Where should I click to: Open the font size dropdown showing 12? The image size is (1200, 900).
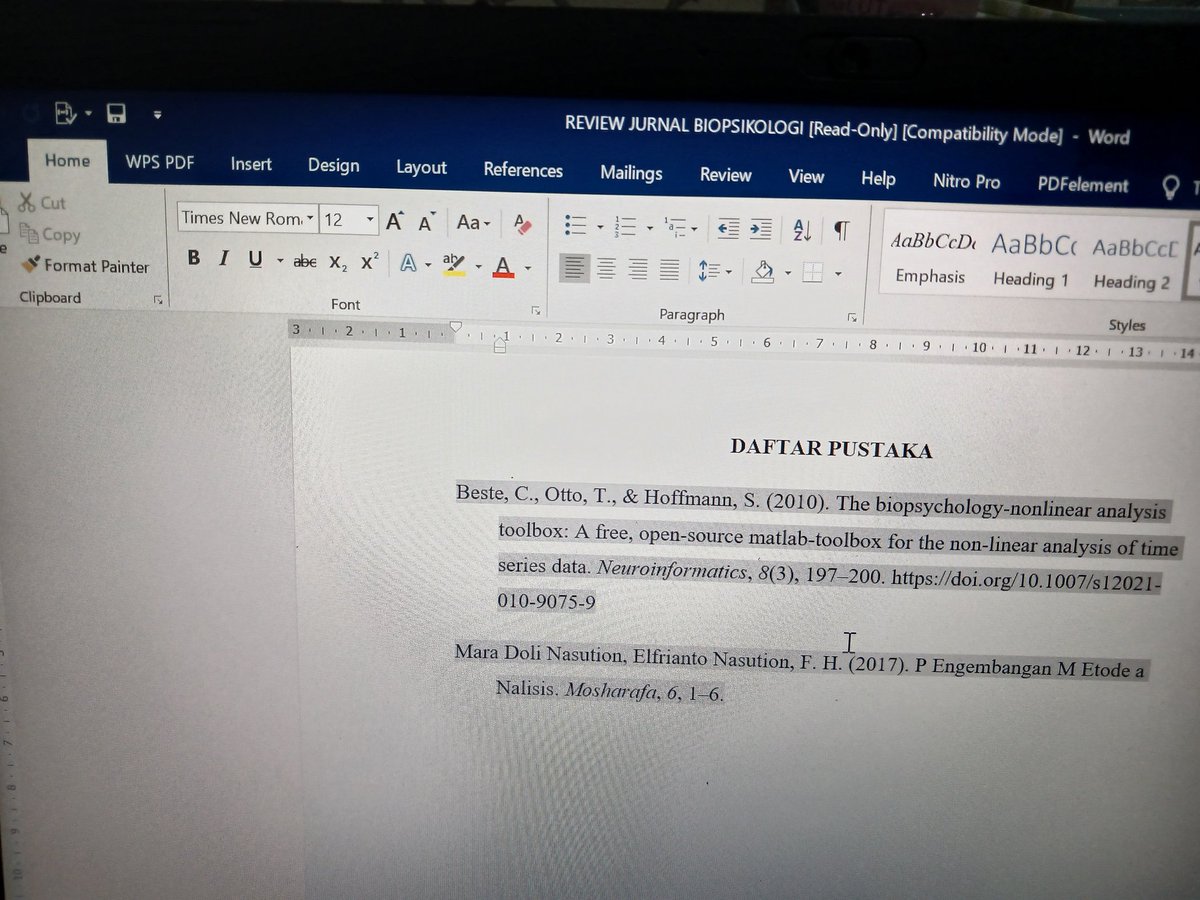click(370, 220)
